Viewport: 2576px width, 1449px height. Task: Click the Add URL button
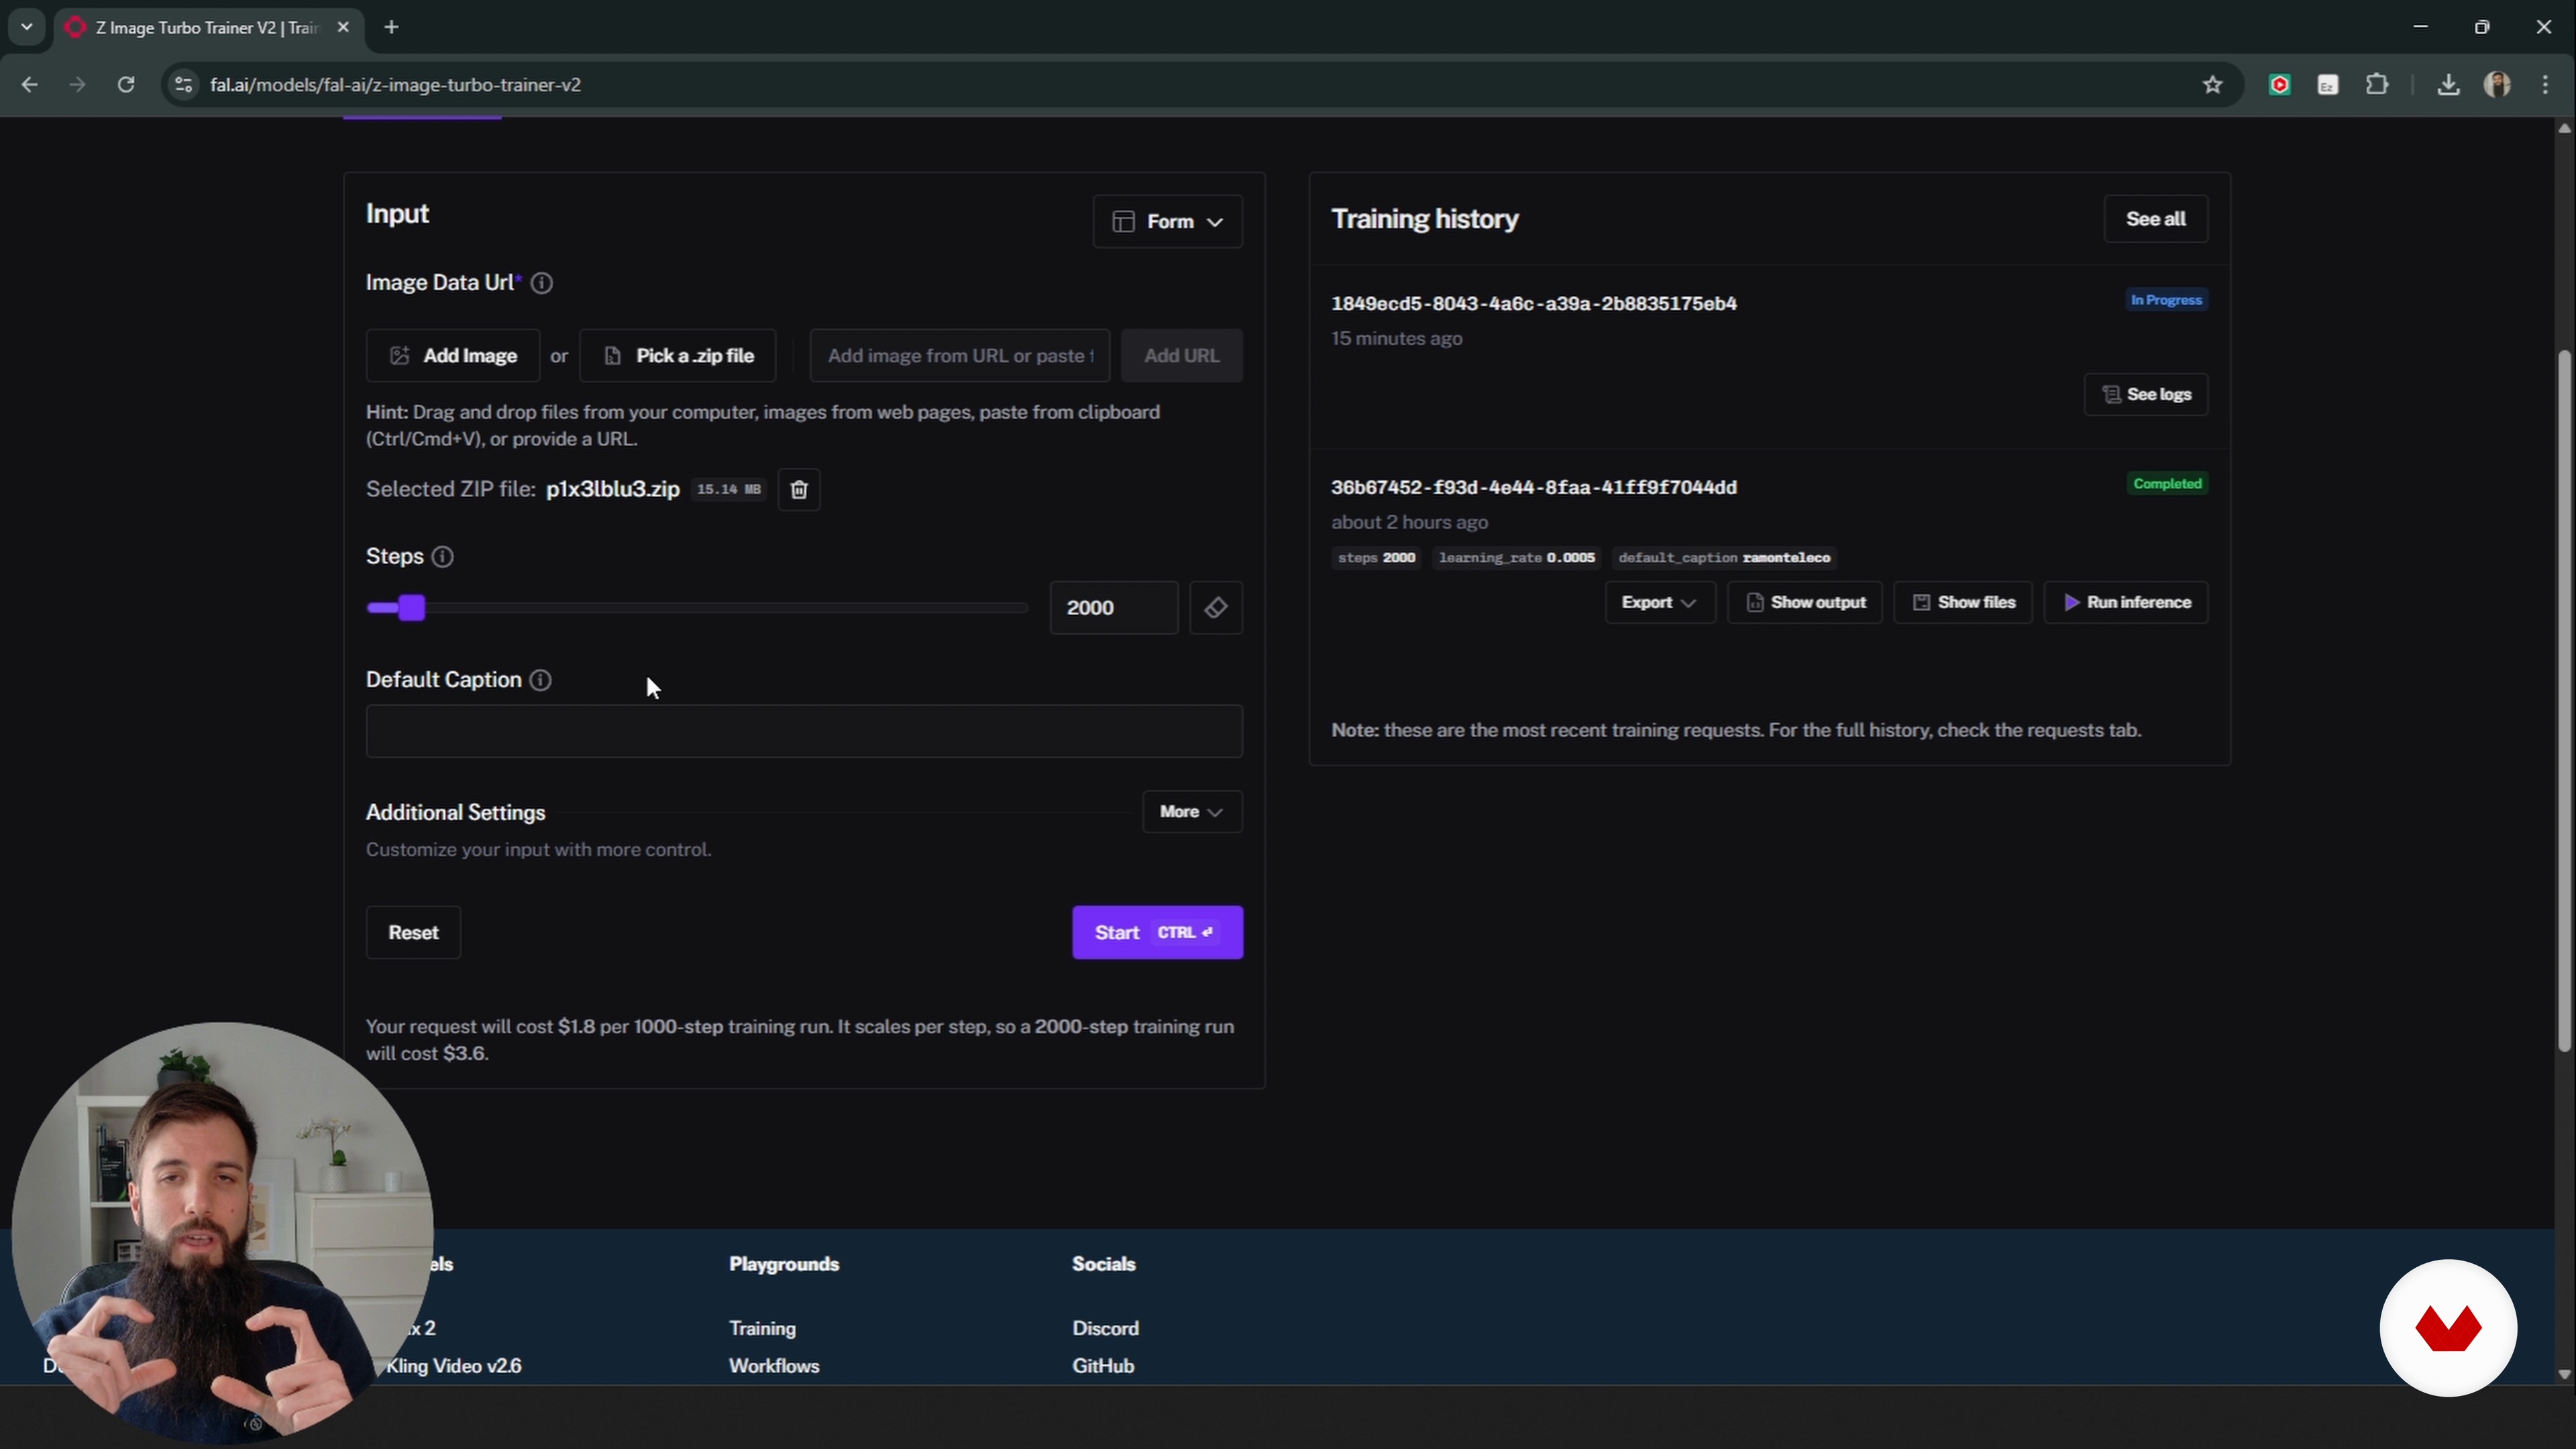[1182, 356]
